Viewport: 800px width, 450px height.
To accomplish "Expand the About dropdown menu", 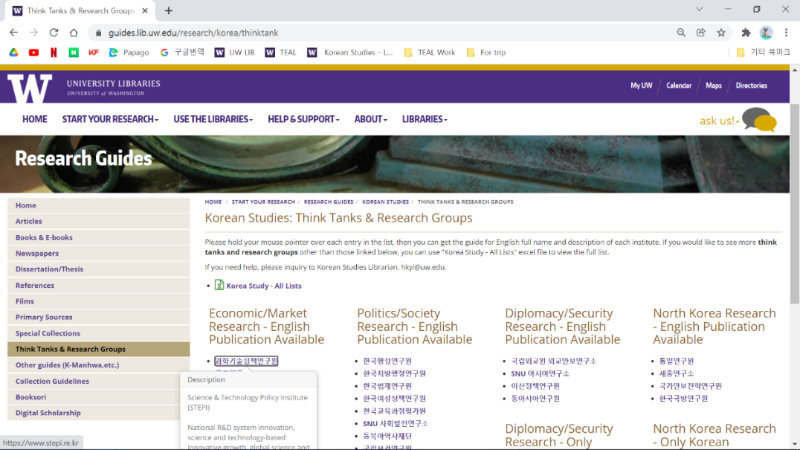I will (371, 119).
